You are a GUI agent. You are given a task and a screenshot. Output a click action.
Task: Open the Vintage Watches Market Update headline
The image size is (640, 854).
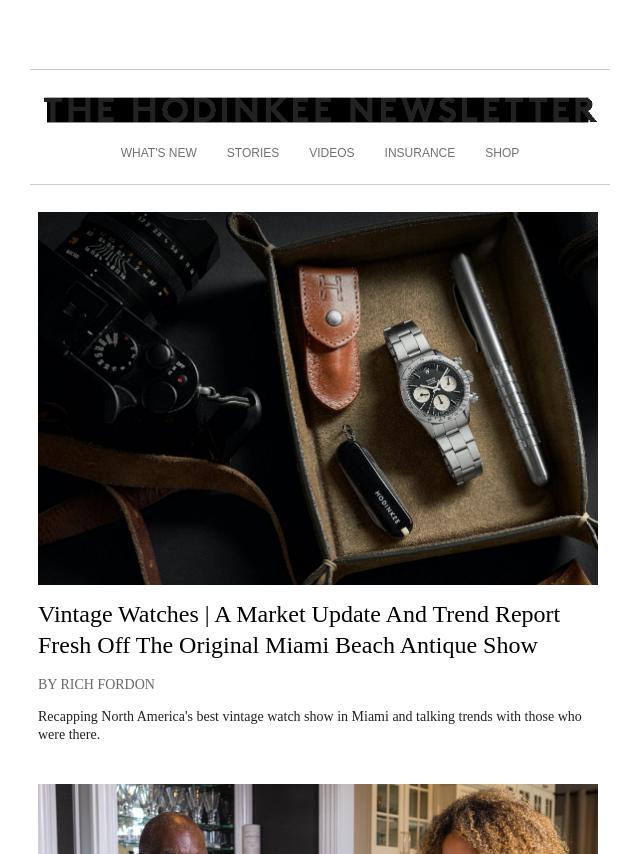point(299,630)
